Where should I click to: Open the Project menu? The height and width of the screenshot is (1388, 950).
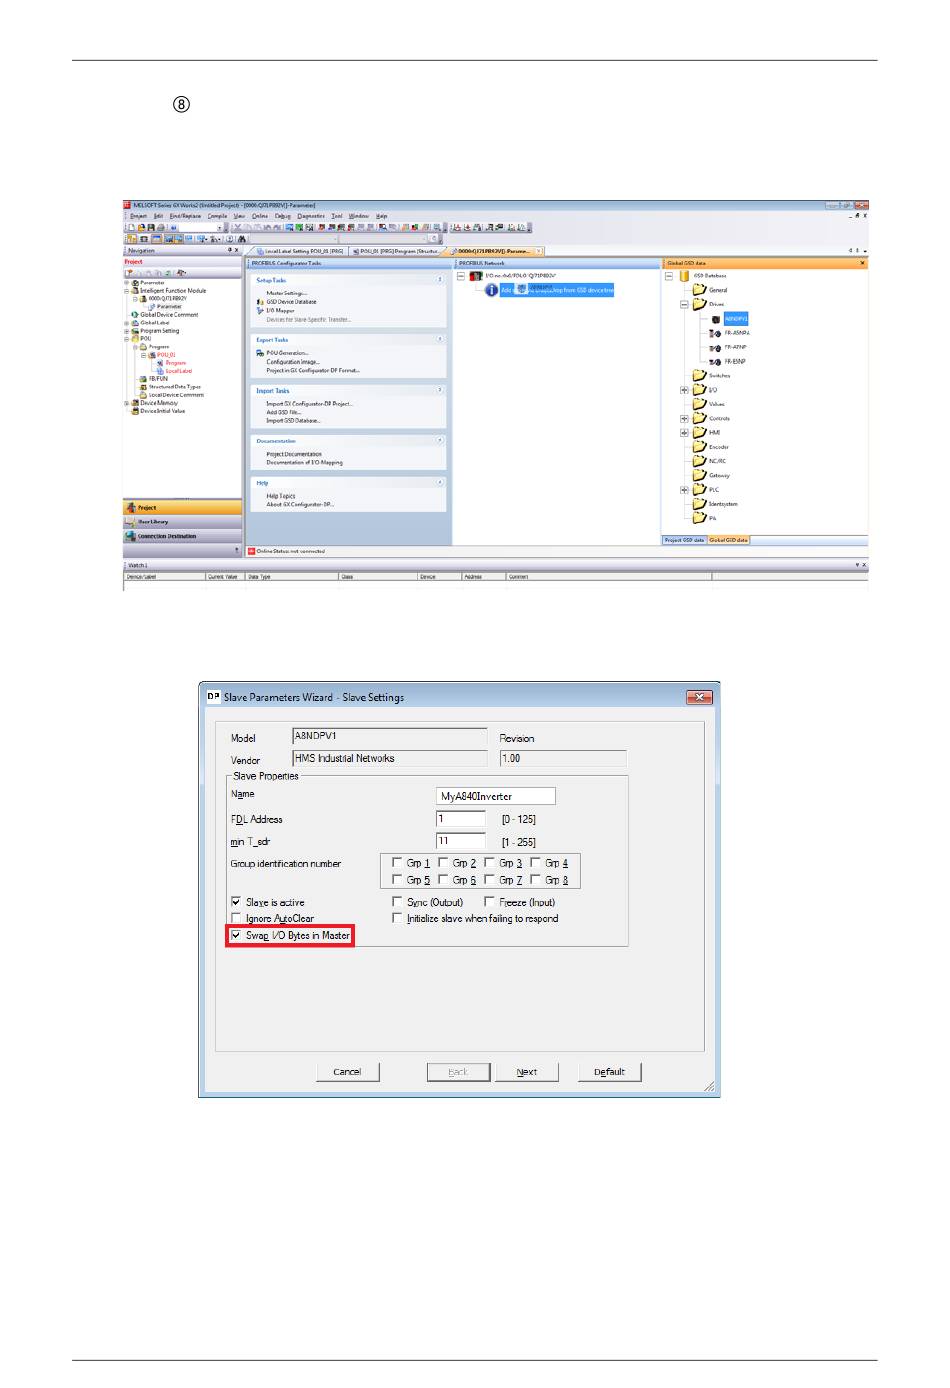[x=138, y=216]
